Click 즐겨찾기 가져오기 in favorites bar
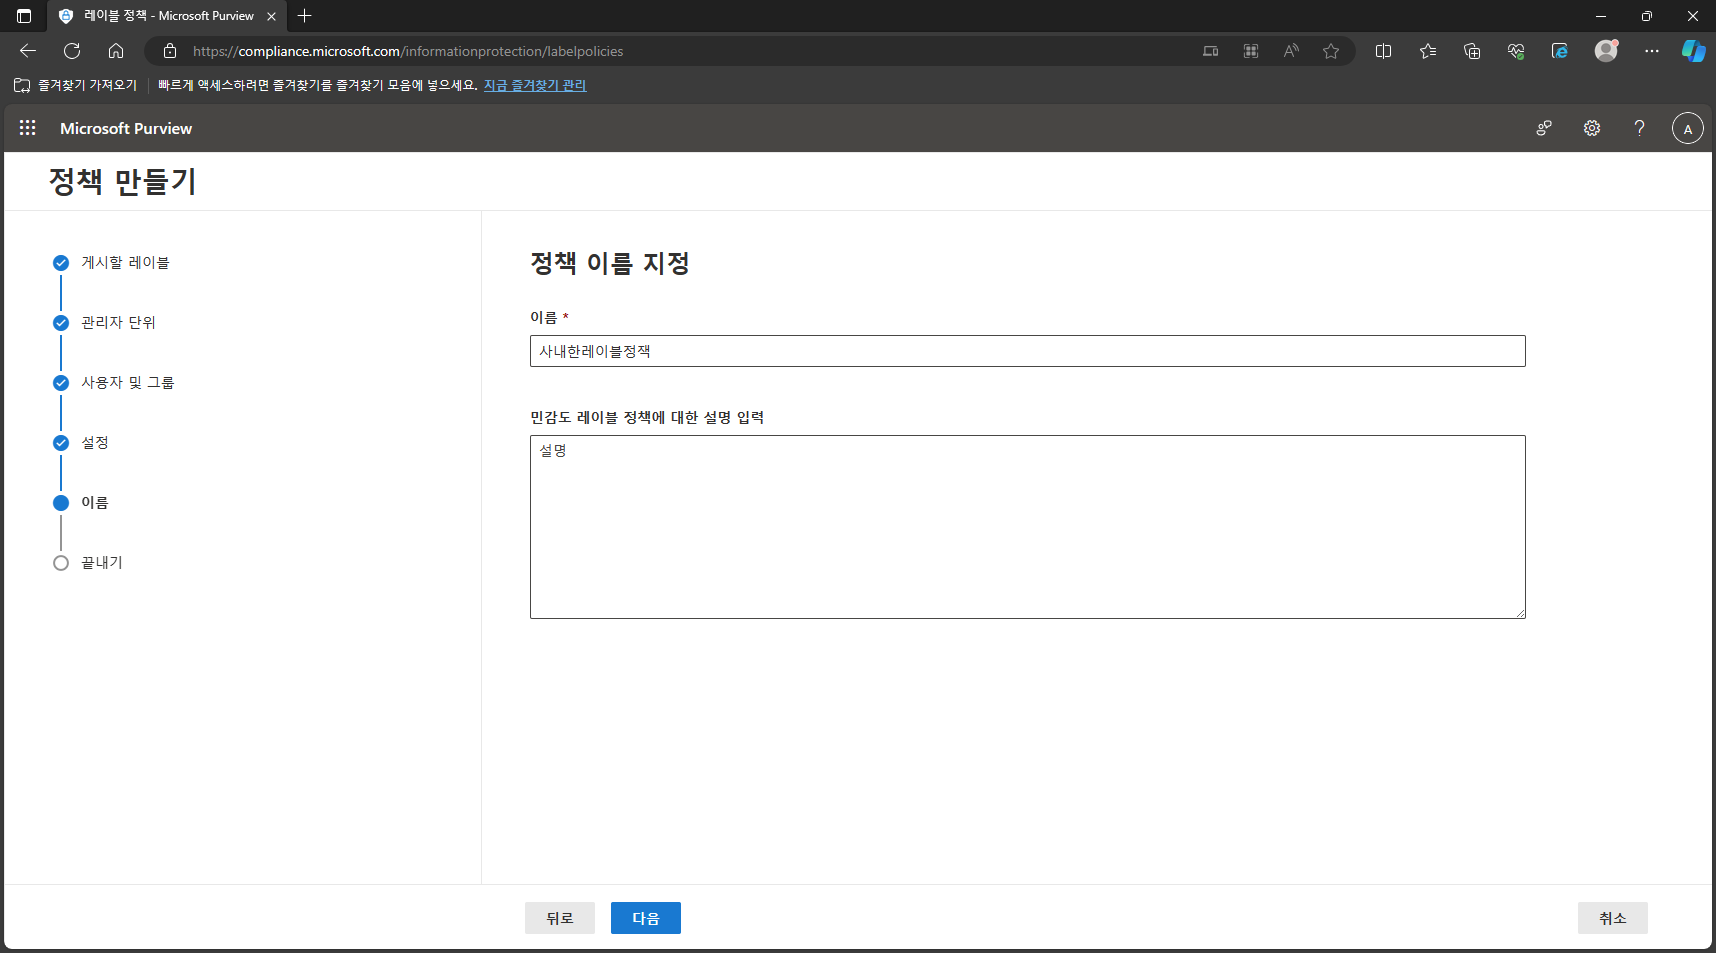1716x953 pixels. point(76,85)
